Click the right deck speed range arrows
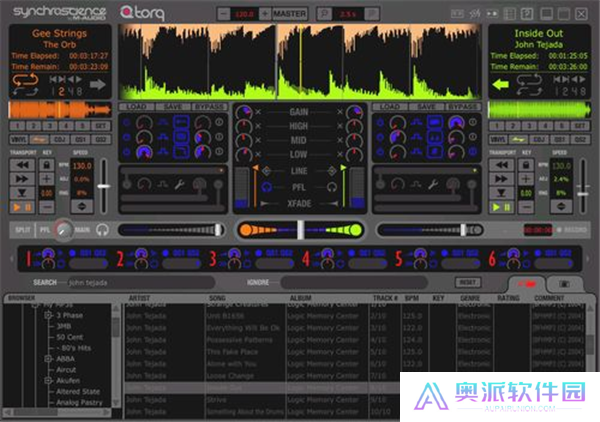This screenshot has height=422, width=600. coord(561,207)
